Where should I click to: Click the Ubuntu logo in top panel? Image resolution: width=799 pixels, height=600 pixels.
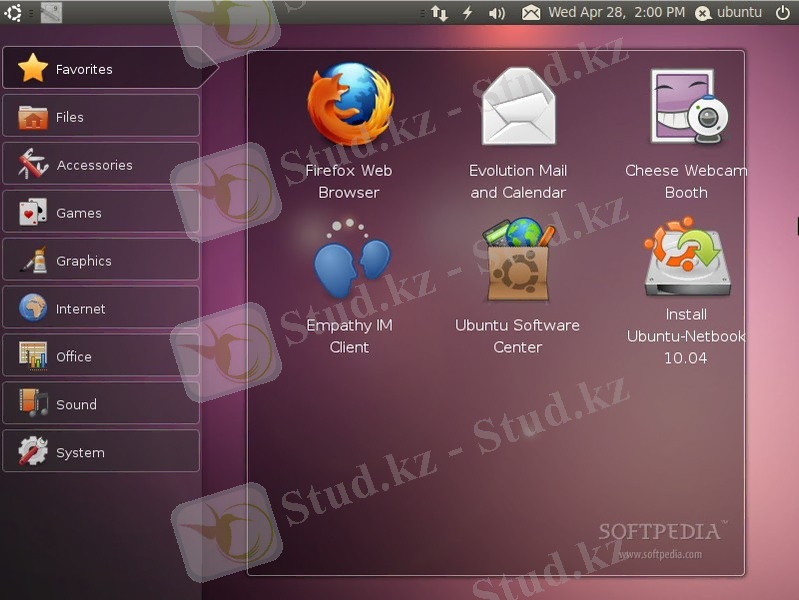(x=13, y=12)
